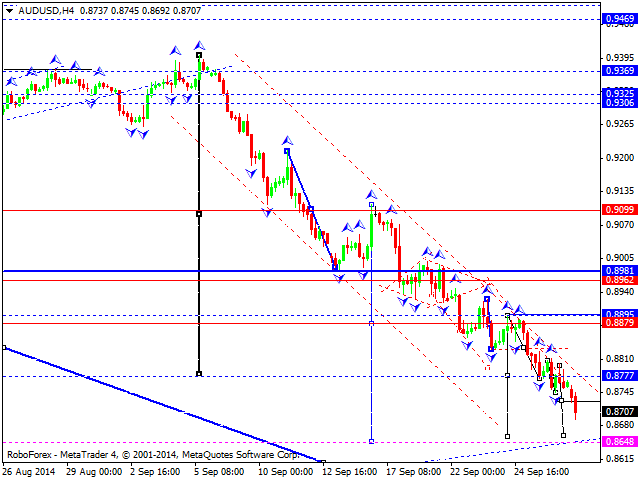Screen dimensions: 640x480
Task: Select the magenta 0.8648 target label
Action: 620,442
